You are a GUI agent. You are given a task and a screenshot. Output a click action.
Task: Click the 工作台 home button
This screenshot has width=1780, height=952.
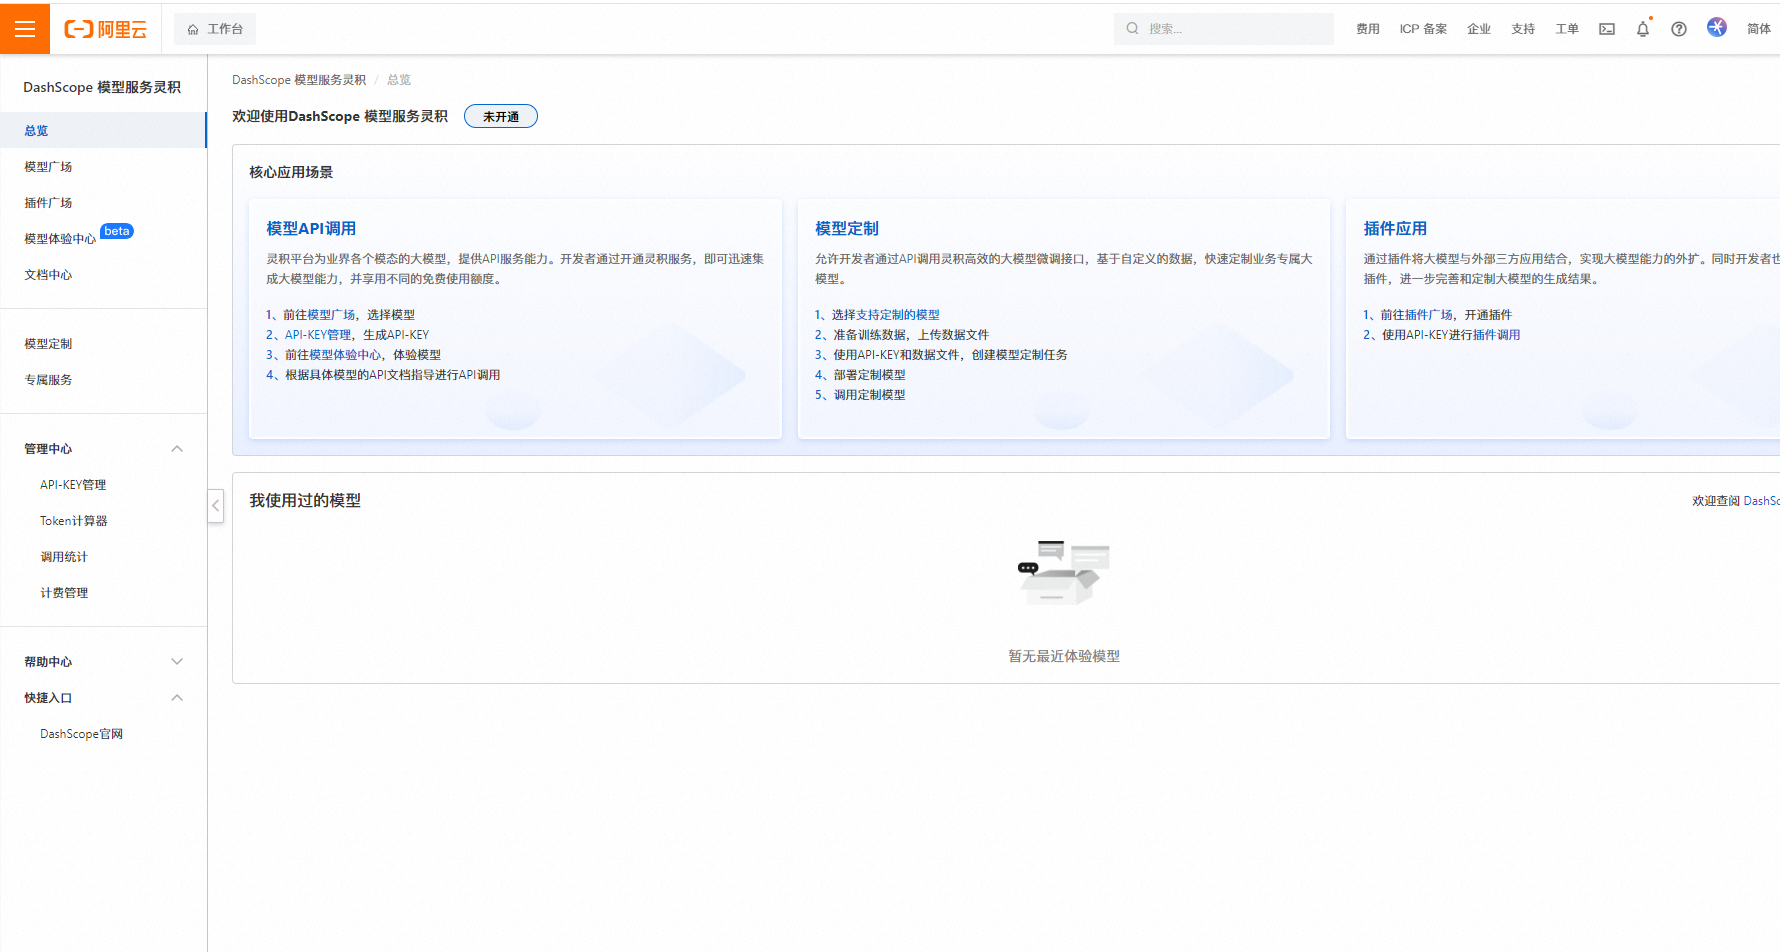pos(215,29)
